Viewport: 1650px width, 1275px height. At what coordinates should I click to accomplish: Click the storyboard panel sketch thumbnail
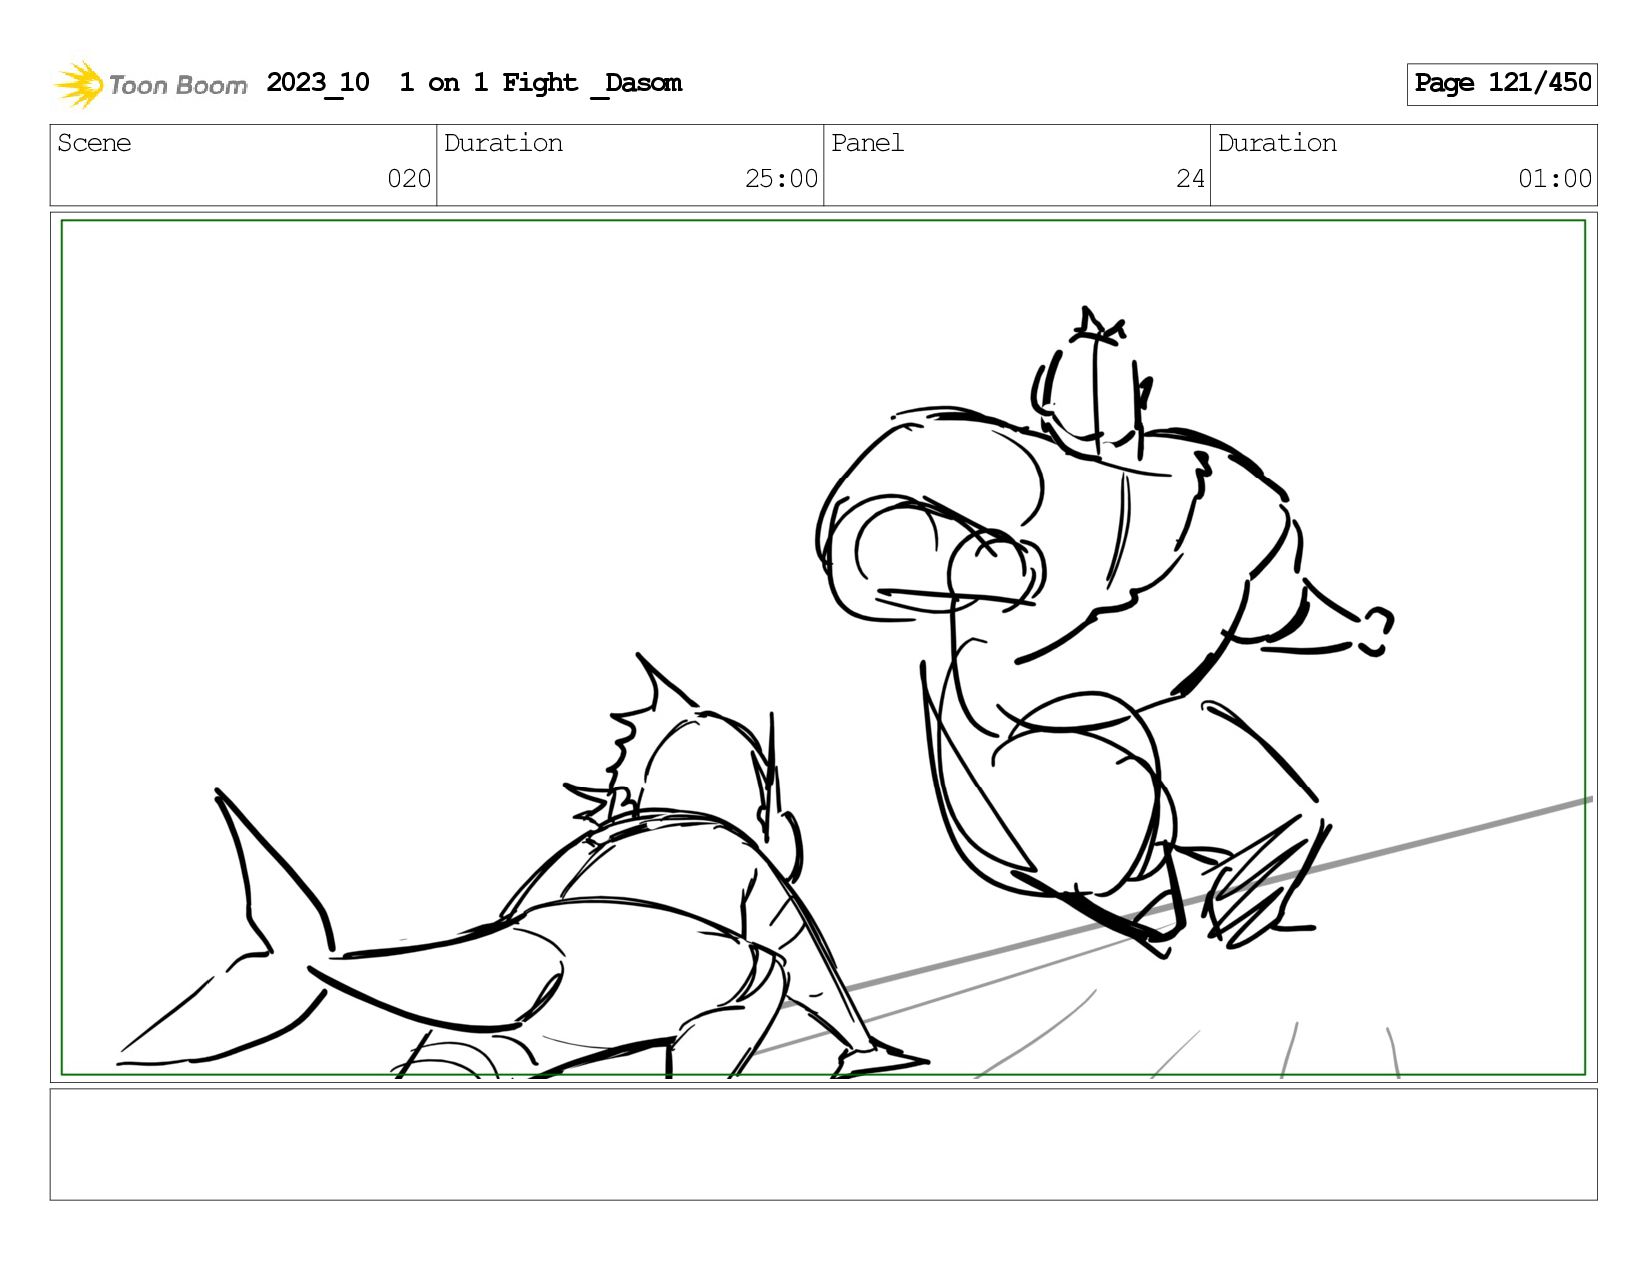pos(823,648)
